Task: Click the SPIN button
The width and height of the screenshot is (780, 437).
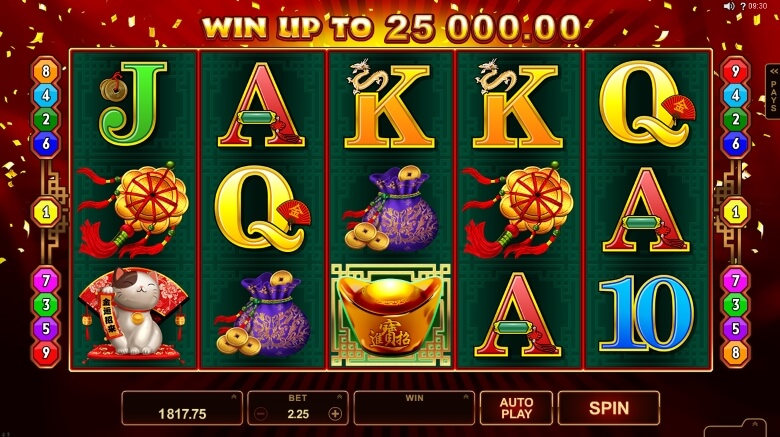Action: click(x=609, y=408)
